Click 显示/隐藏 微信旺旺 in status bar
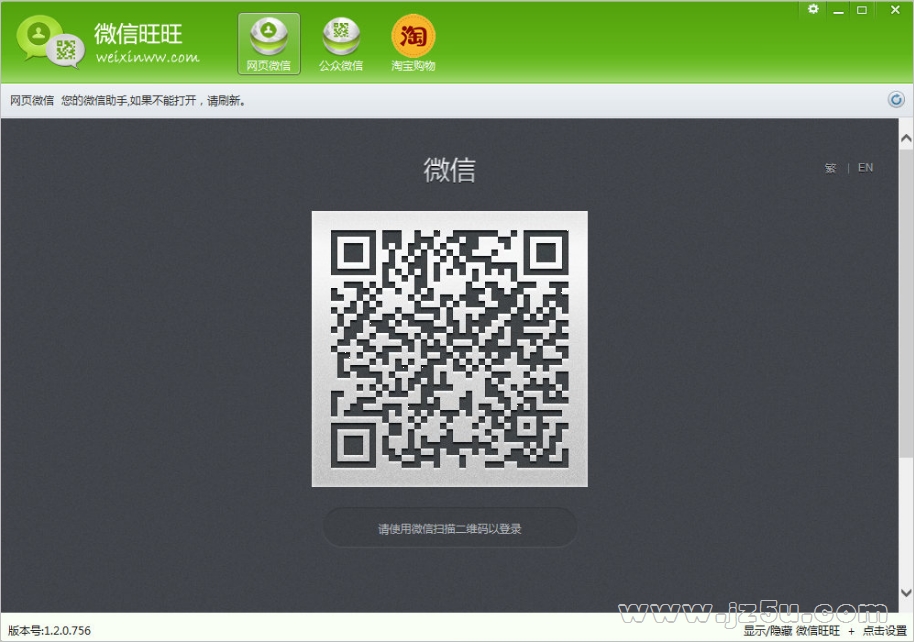914x642 pixels. (792, 630)
